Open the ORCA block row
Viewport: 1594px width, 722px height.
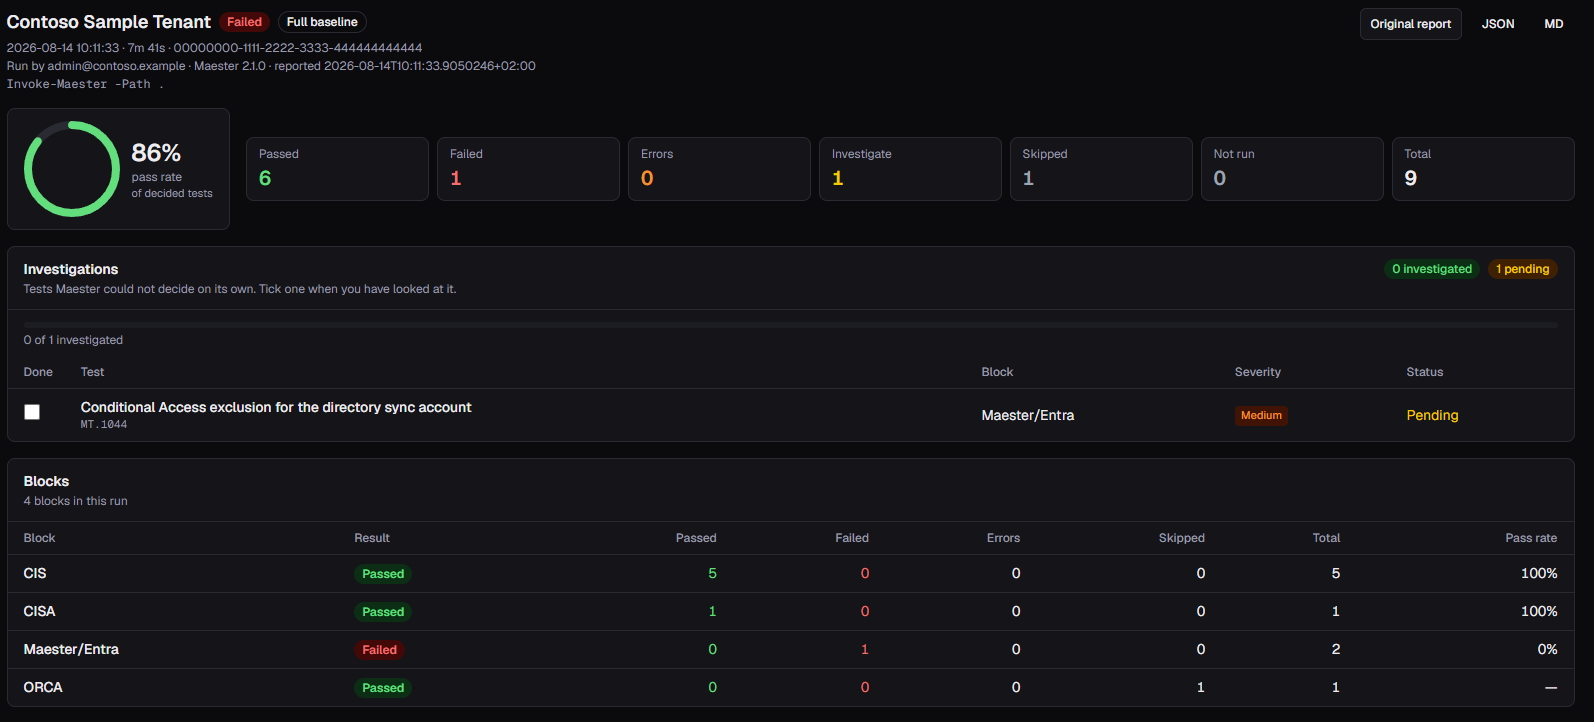[790, 688]
